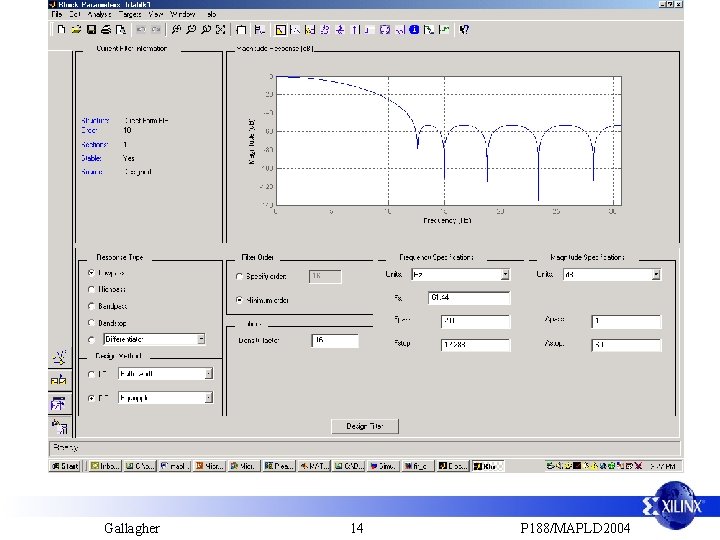Click the help question-mark toolbar icon
This screenshot has height=540, width=720.
coord(464,30)
